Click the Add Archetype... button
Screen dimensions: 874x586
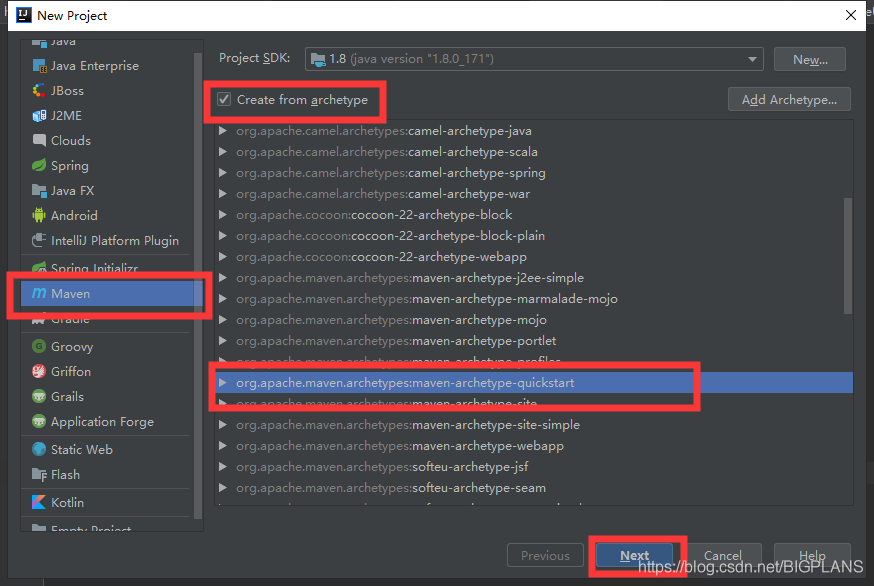[x=789, y=99]
